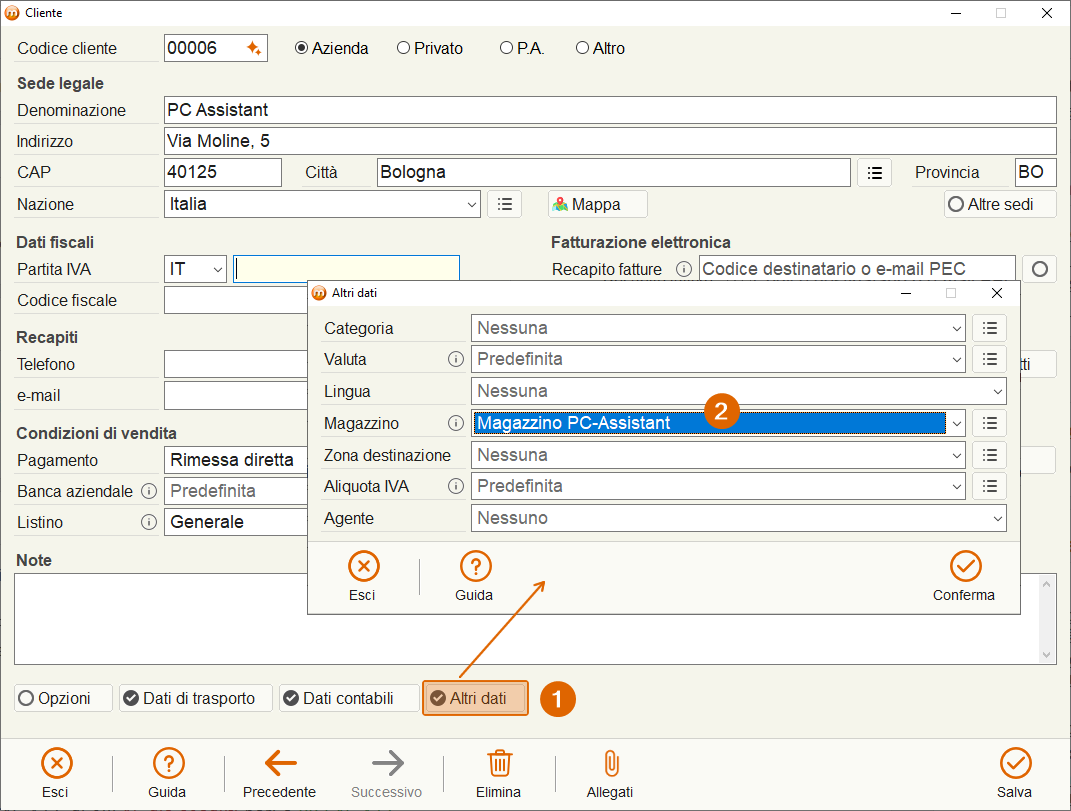The width and height of the screenshot is (1071, 811).
Task: Open the Valuta list icon button
Action: [x=990, y=359]
